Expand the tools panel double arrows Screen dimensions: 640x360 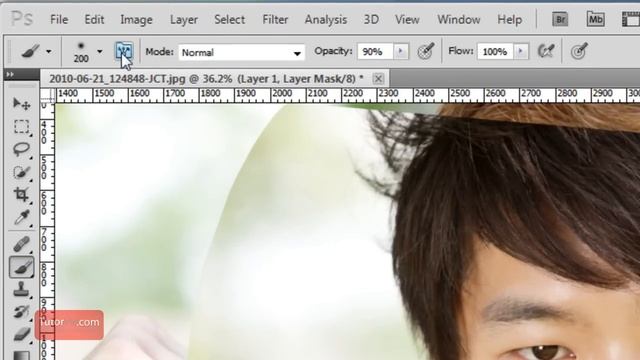tap(10, 74)
